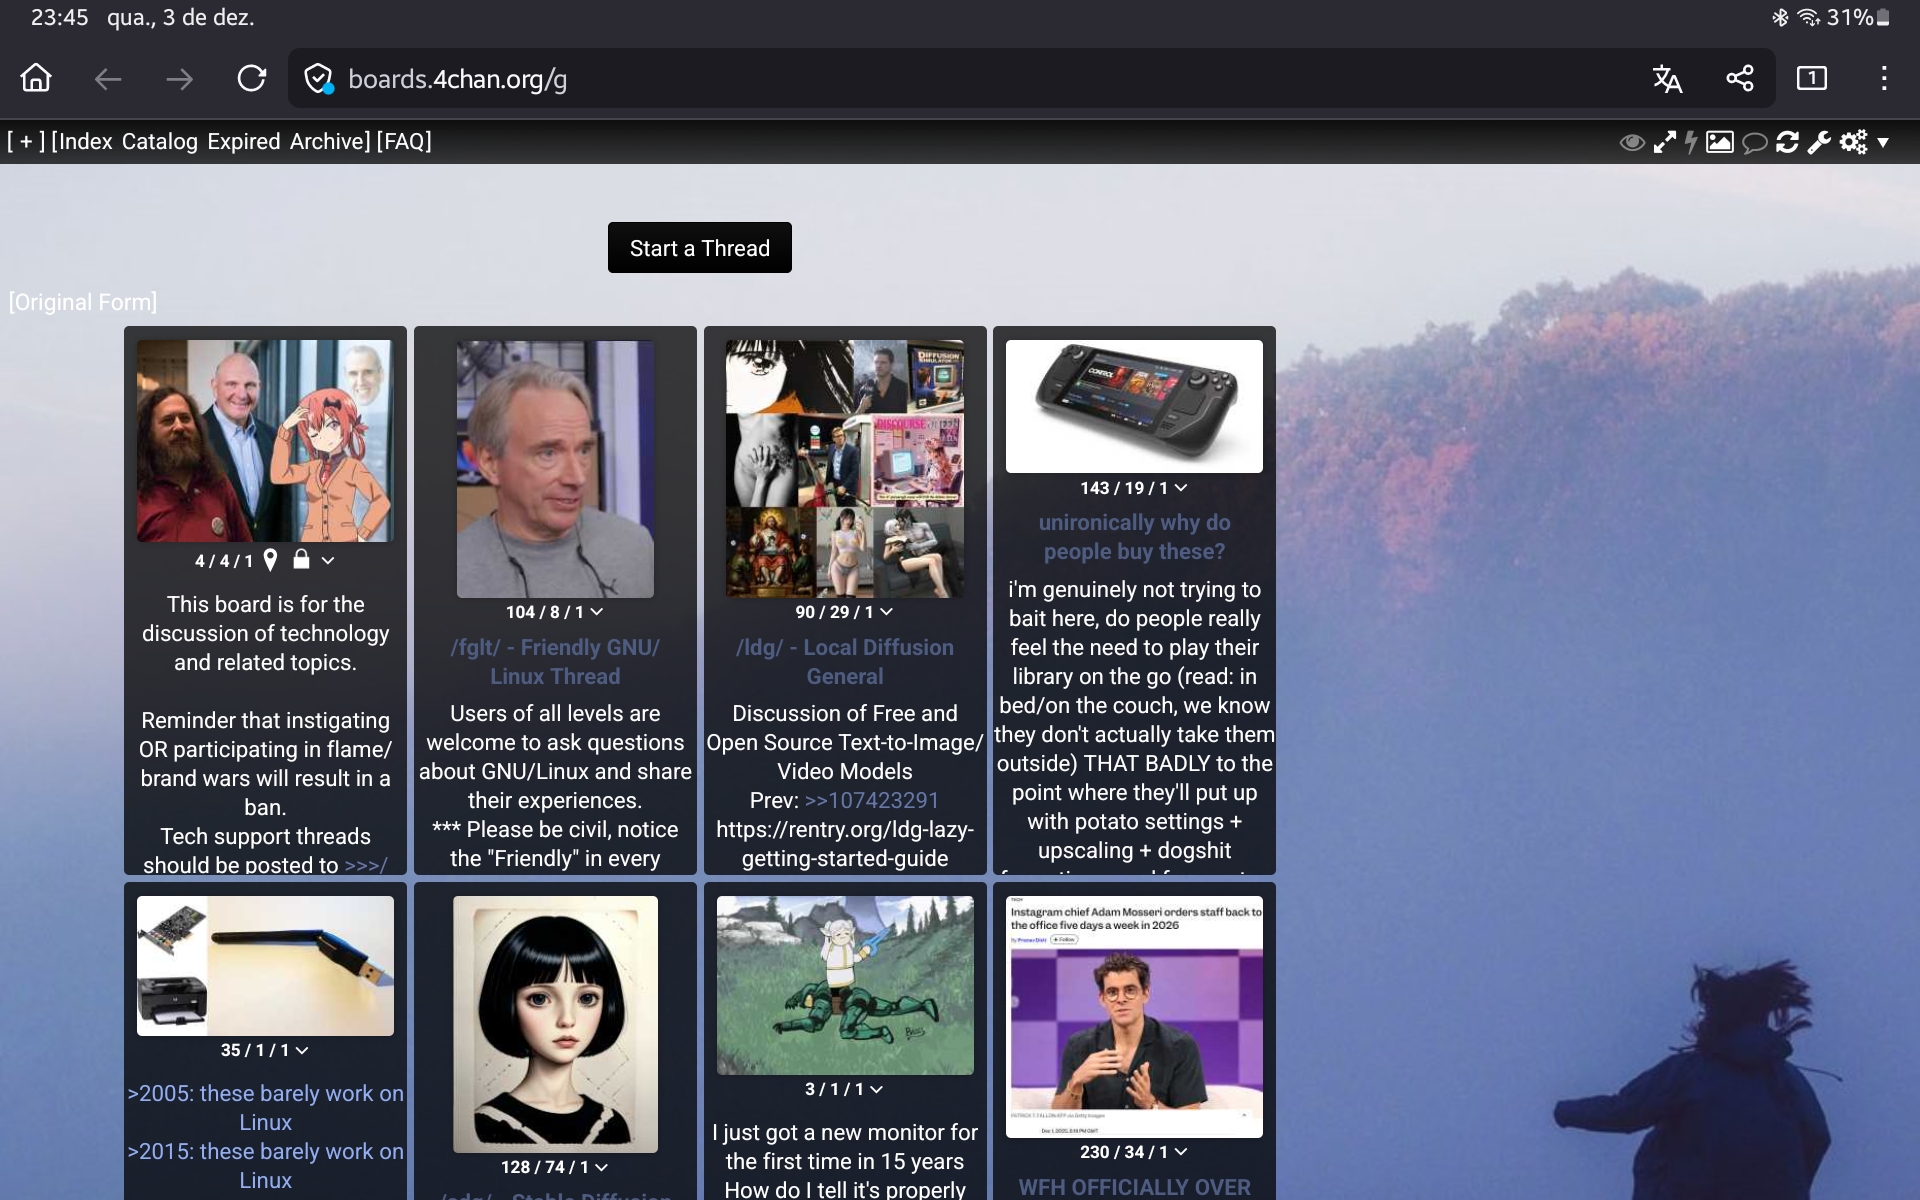
Task: Open the browser tabs counter icon
Action: 1811,79
